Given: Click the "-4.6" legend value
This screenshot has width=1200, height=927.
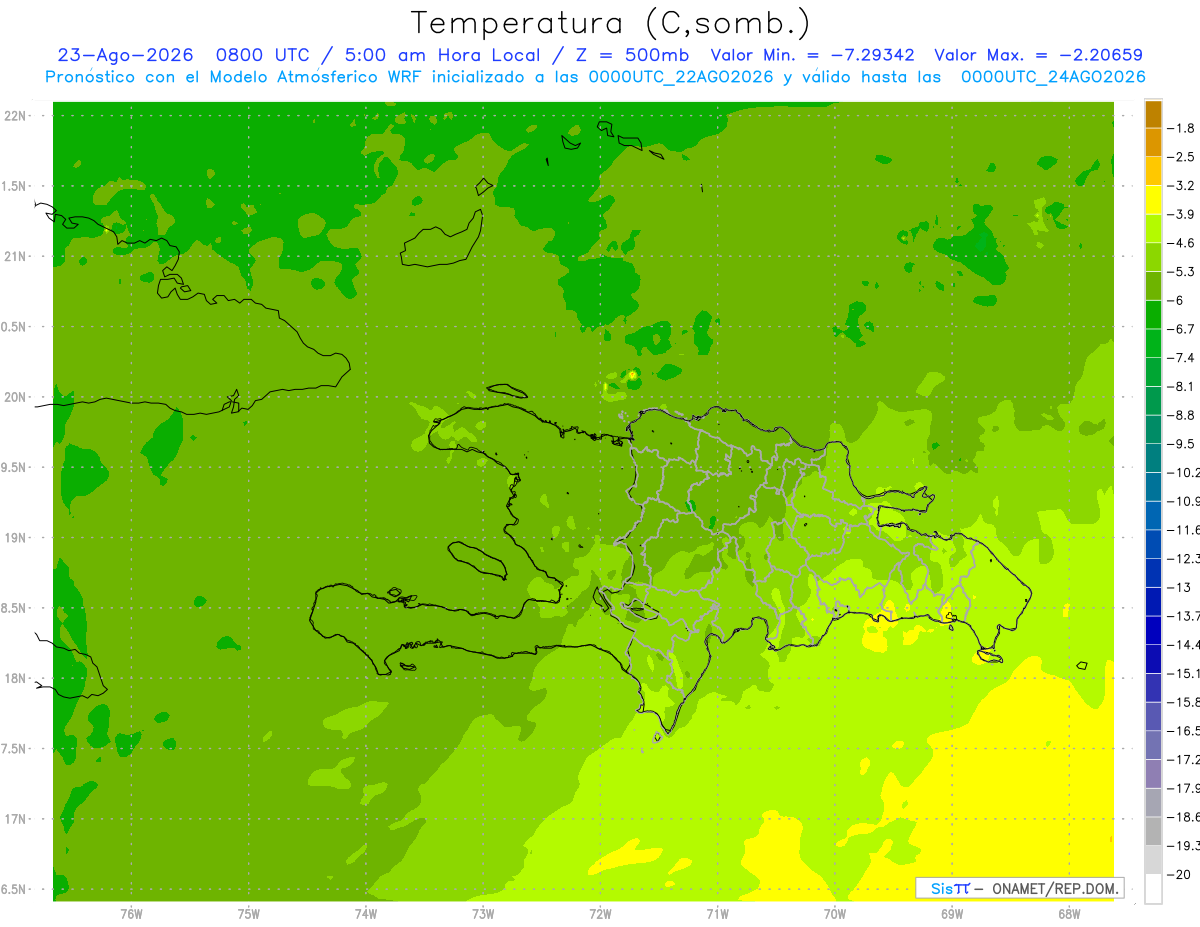Looking at the screenshot, I should tap(1181, 243).
